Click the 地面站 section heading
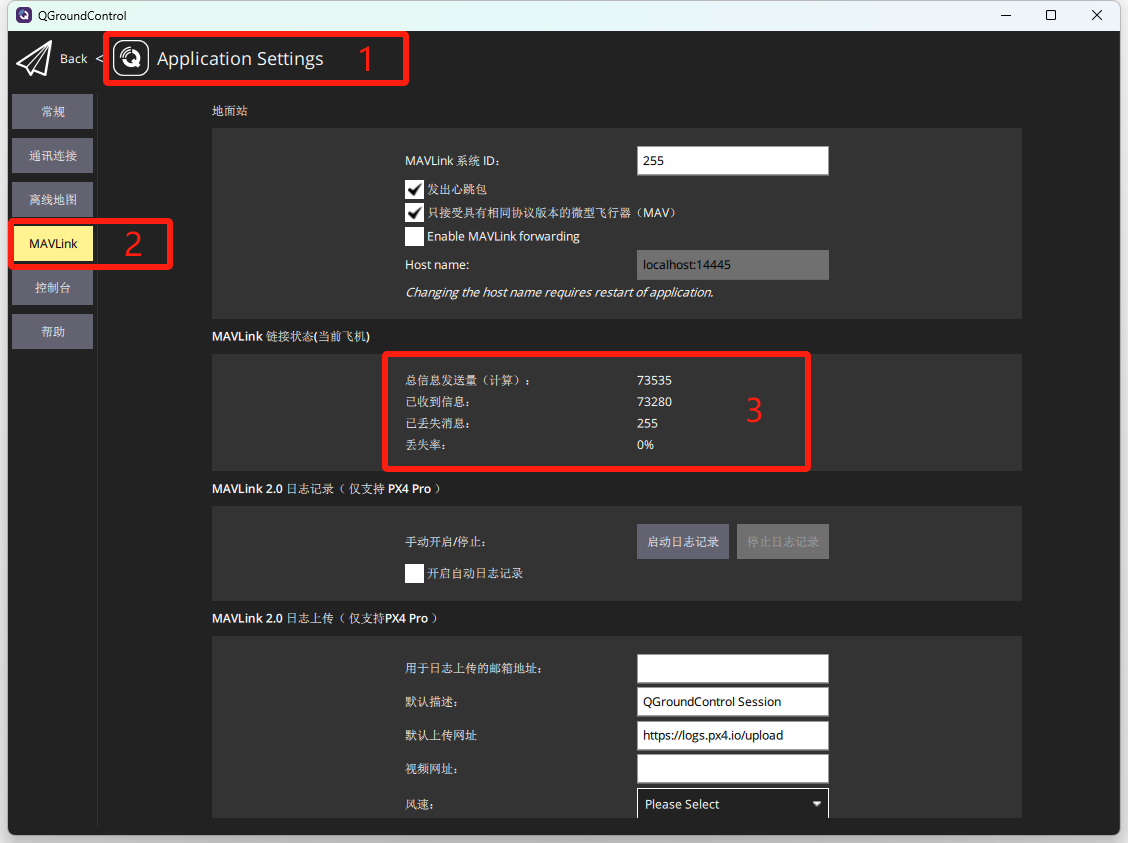Screen dimensions: 1128x843 tap(229, 111)
